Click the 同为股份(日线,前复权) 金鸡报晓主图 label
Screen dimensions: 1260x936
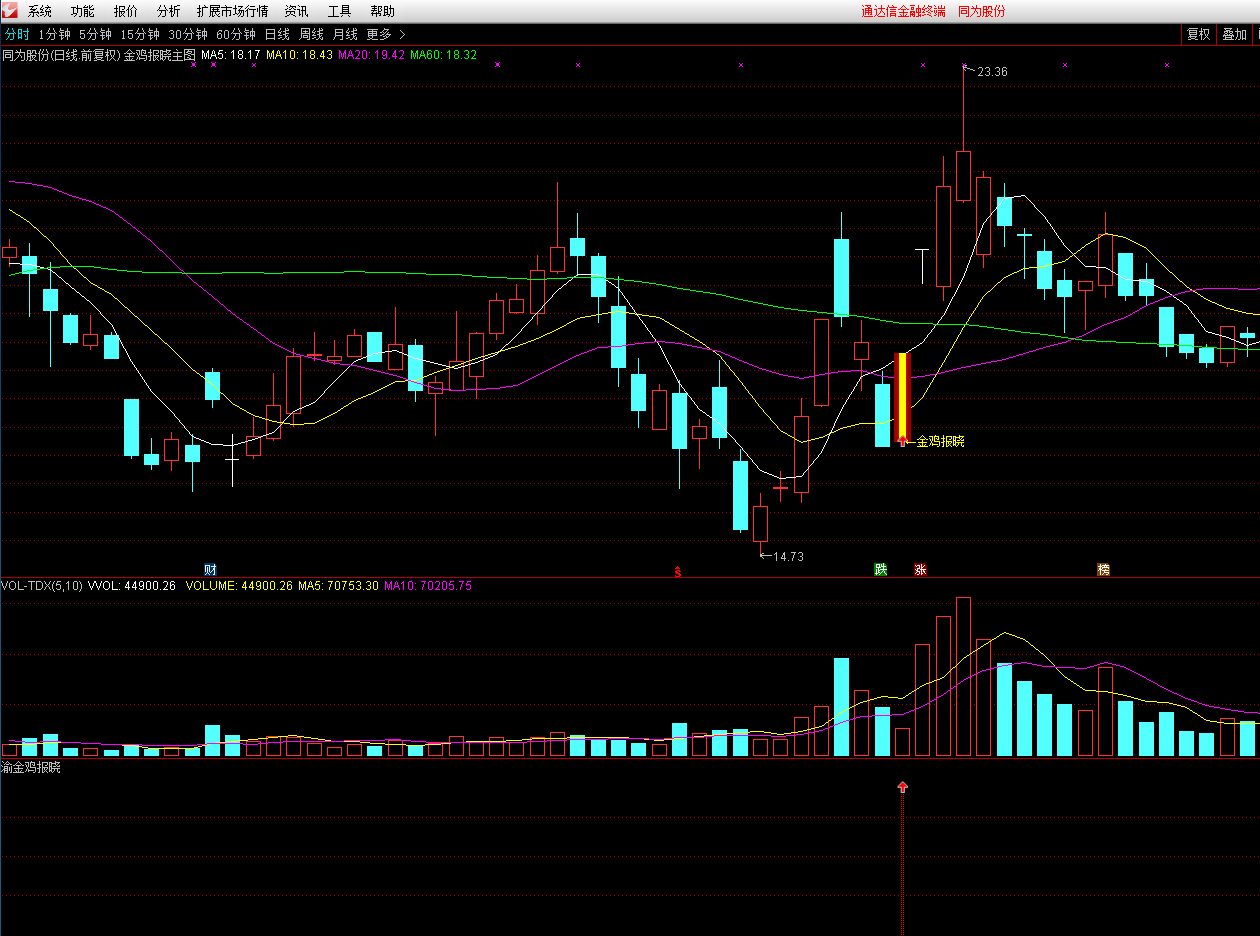pos(99,55)
